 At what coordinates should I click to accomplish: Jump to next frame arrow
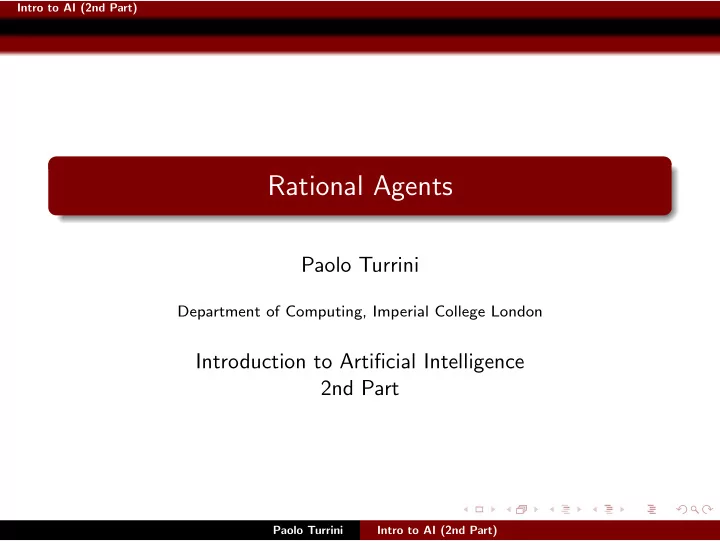click(536, 509)
